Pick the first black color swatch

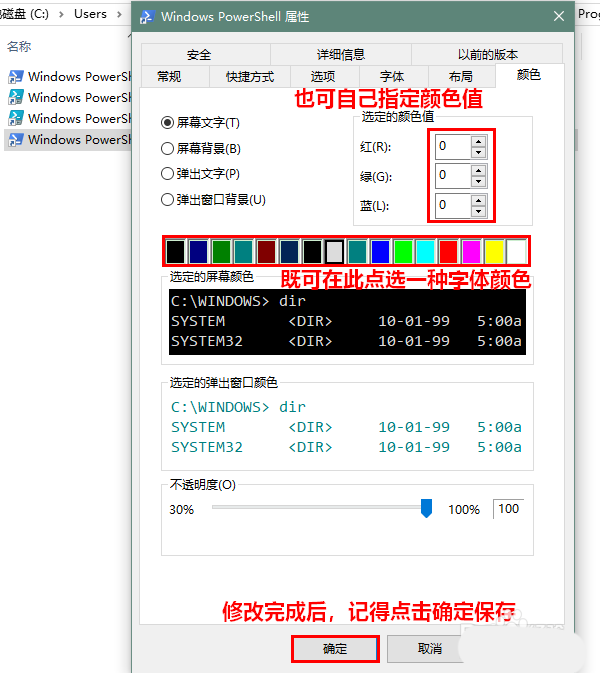point(176,252)
